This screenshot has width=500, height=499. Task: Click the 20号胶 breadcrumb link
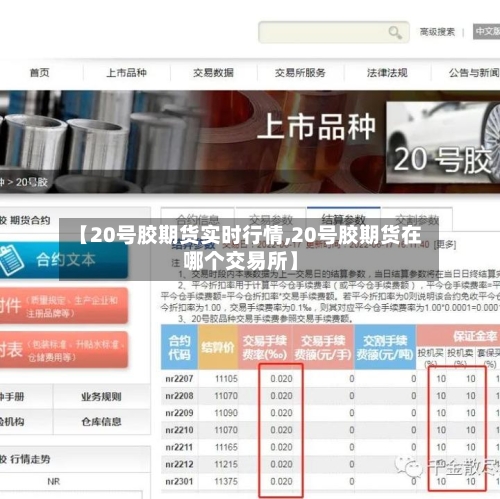pyautogui.click(x=32, y=182)
